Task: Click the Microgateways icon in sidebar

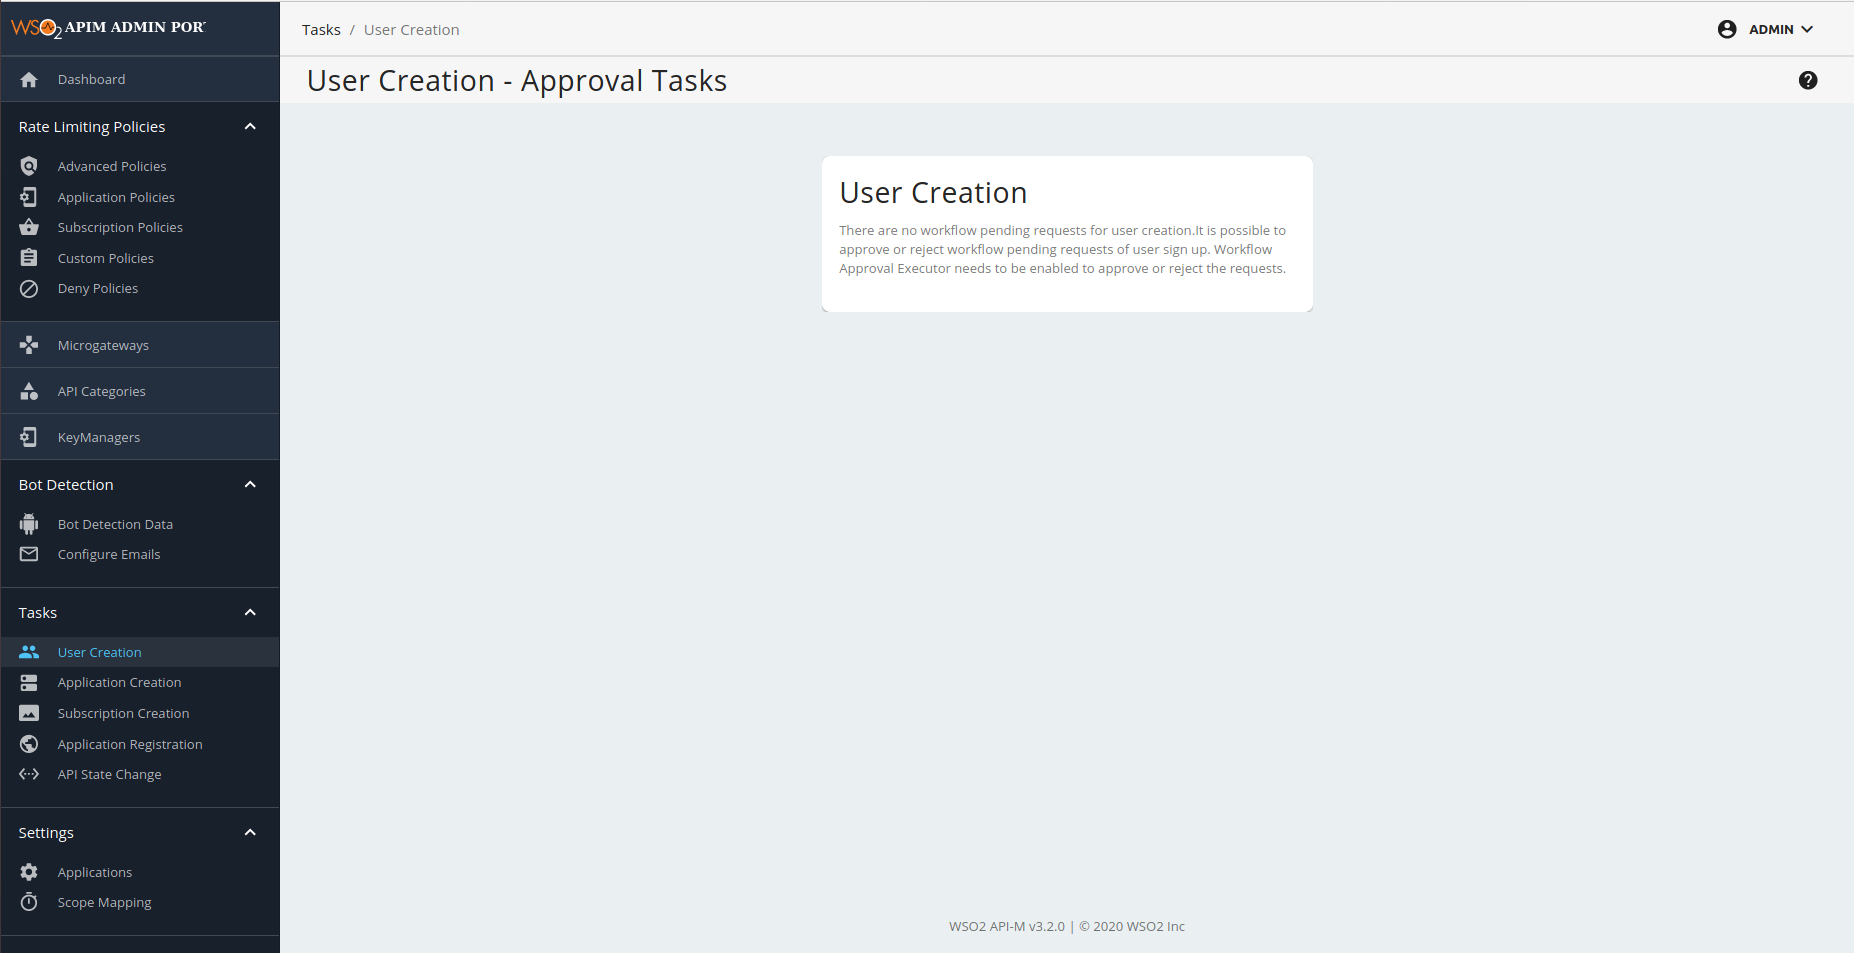Action: pyautogui.click(x=29, y=344)
